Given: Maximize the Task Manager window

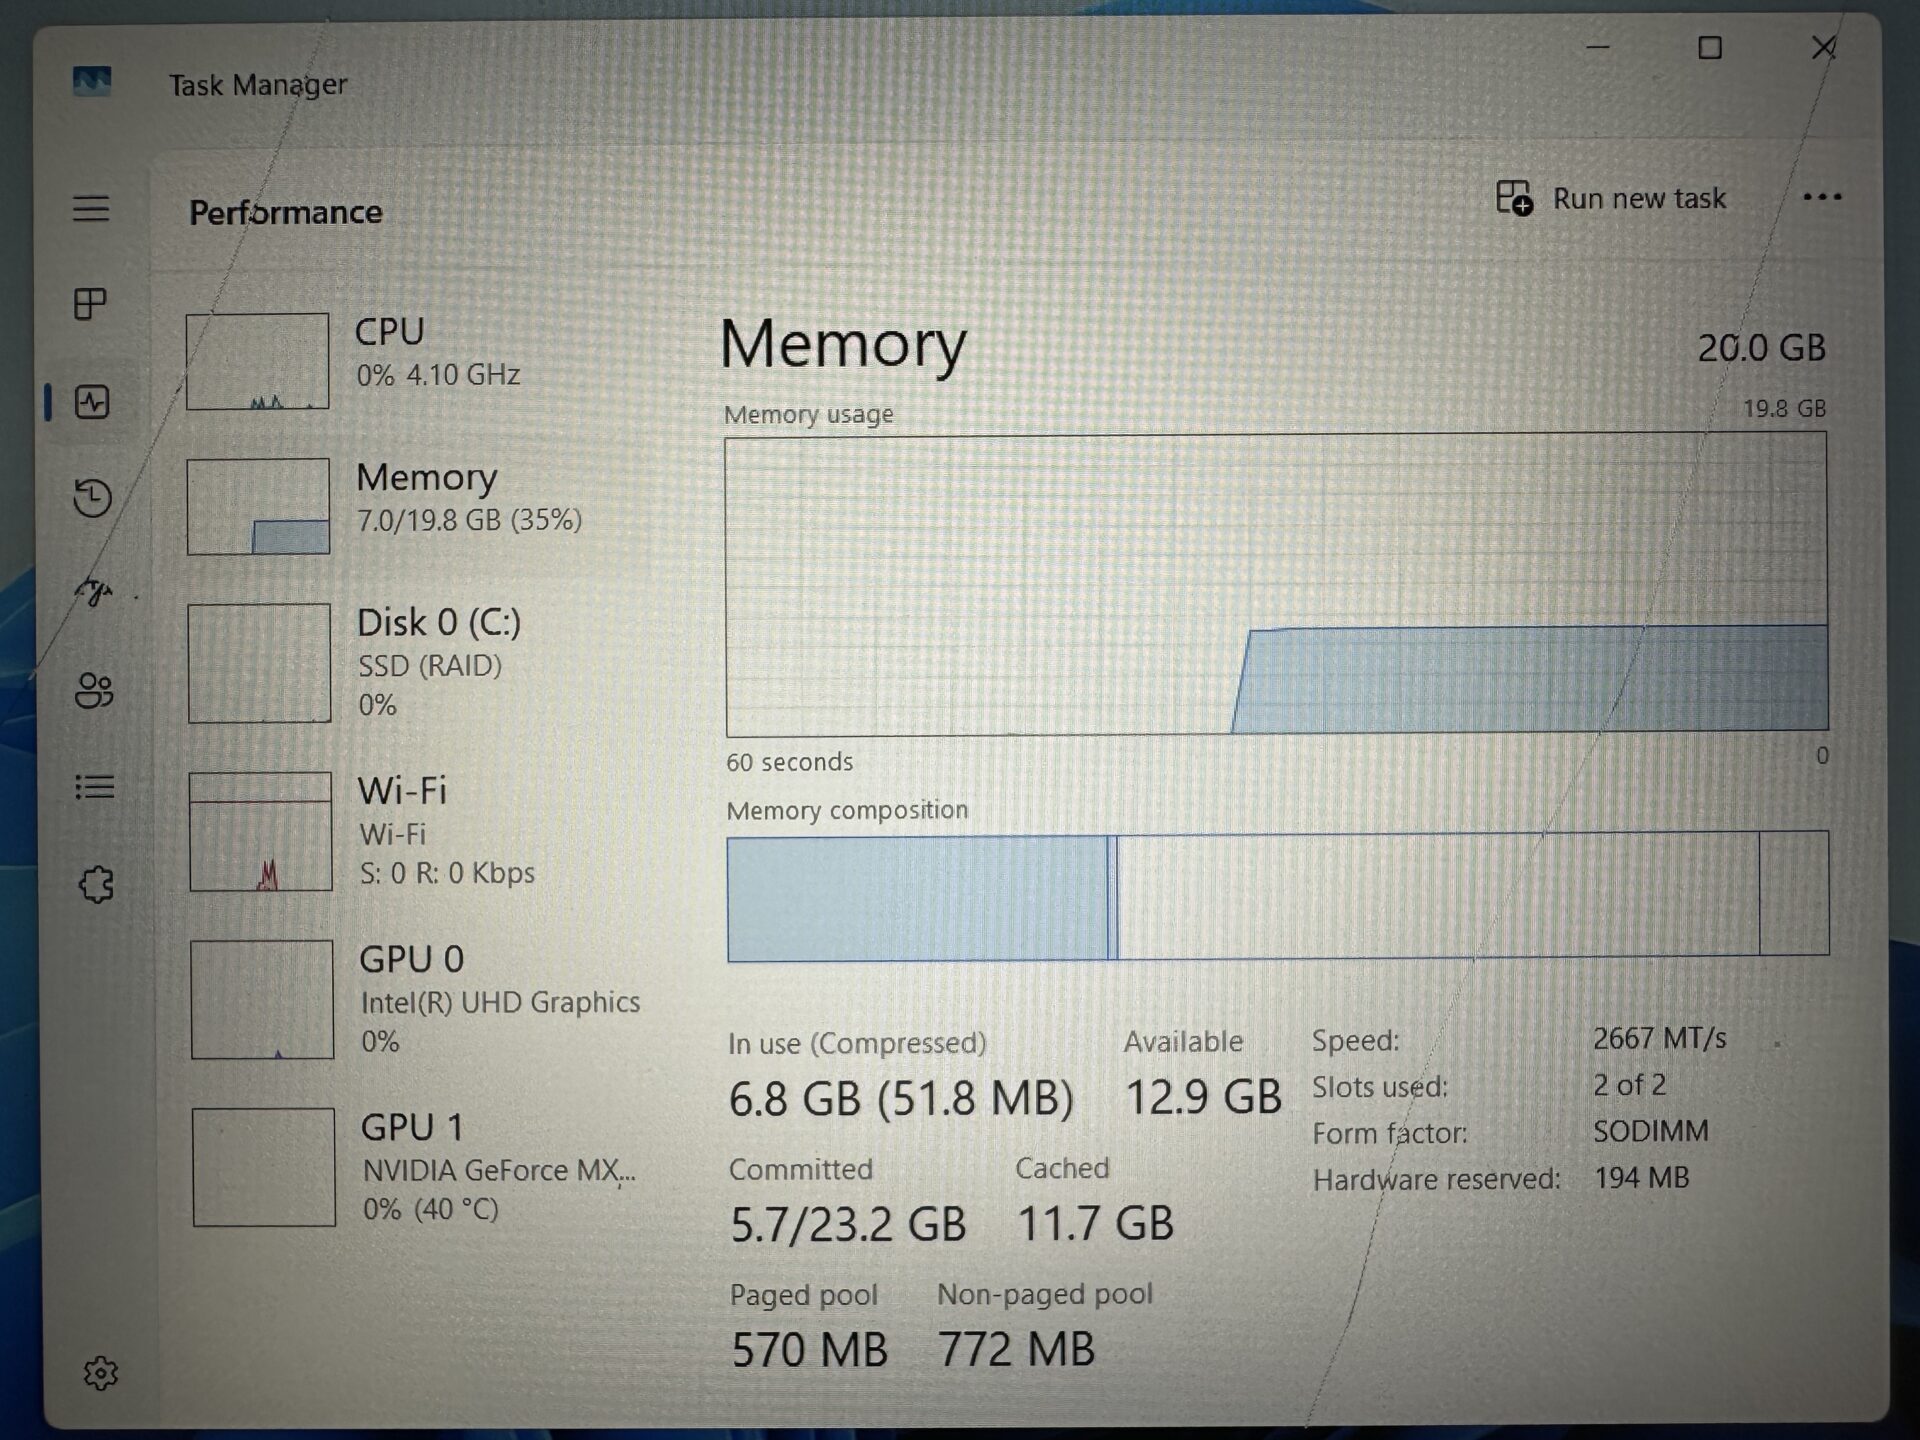Looking at the screenshot, I should click(x=1710, y=48).
